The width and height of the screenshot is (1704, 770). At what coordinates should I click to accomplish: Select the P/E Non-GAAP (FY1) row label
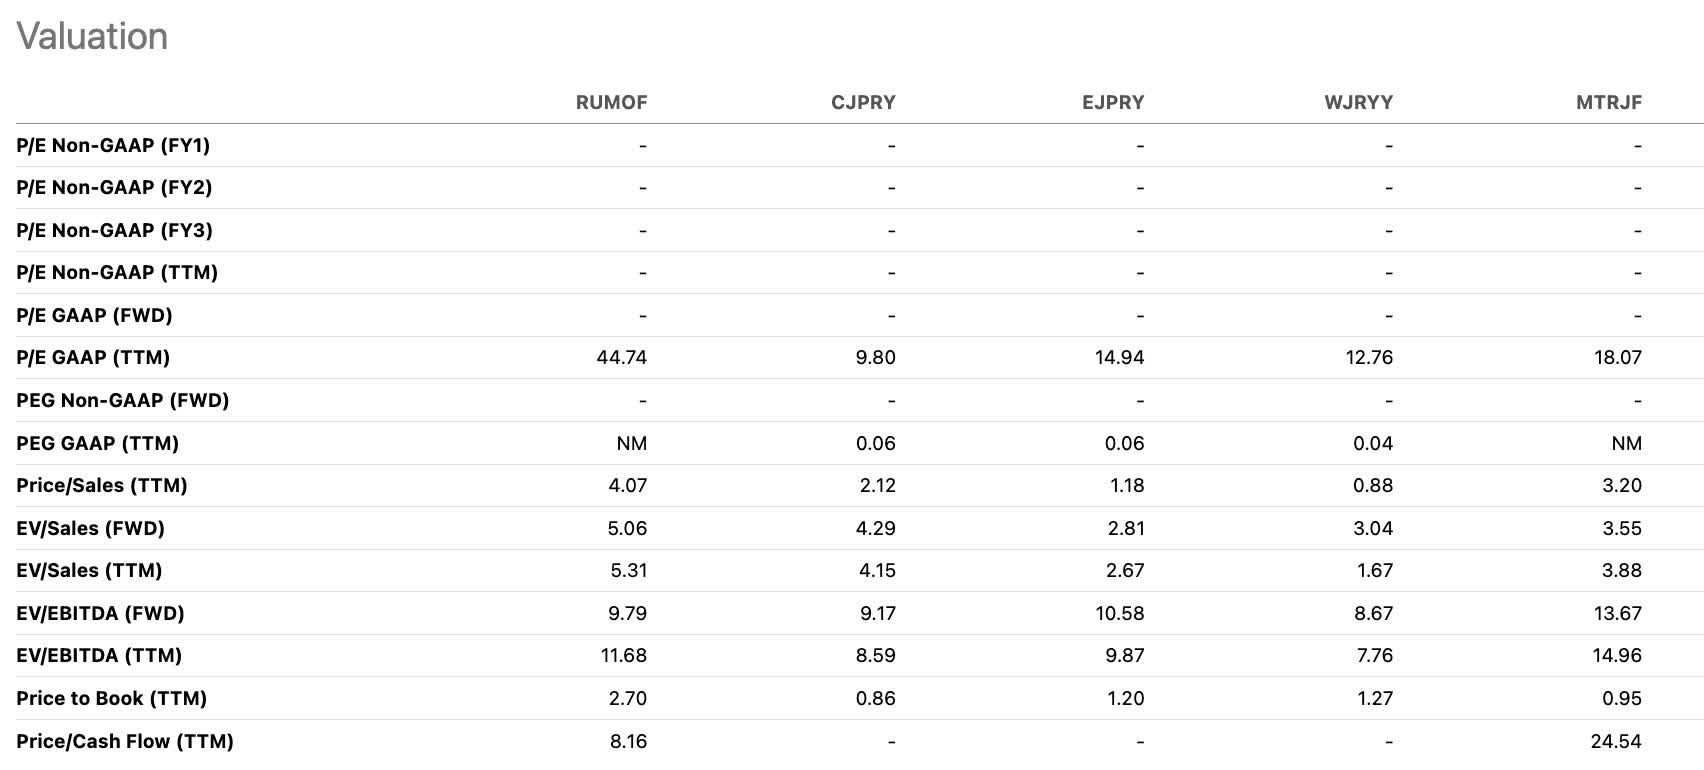coord(113,145)
